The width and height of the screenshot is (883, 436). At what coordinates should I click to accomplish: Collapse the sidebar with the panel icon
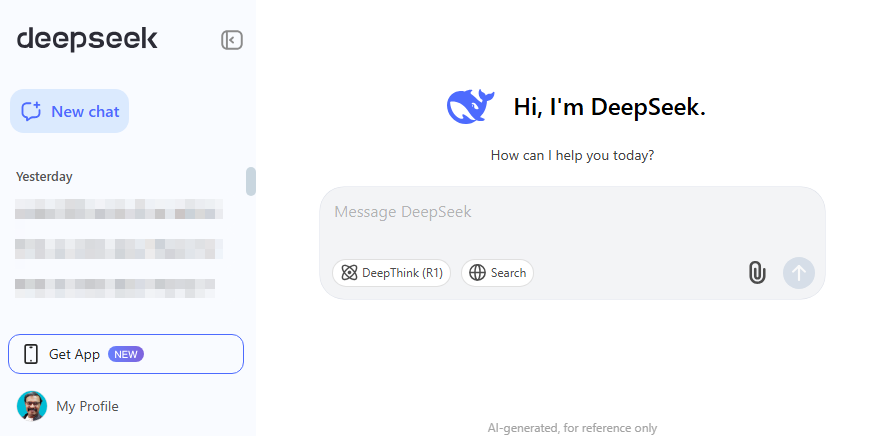pyautogui.click(x=231, y=40)
